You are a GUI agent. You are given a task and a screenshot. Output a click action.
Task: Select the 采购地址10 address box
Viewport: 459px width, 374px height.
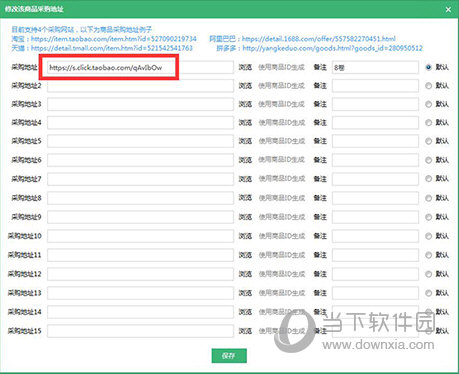pos(140,236)
